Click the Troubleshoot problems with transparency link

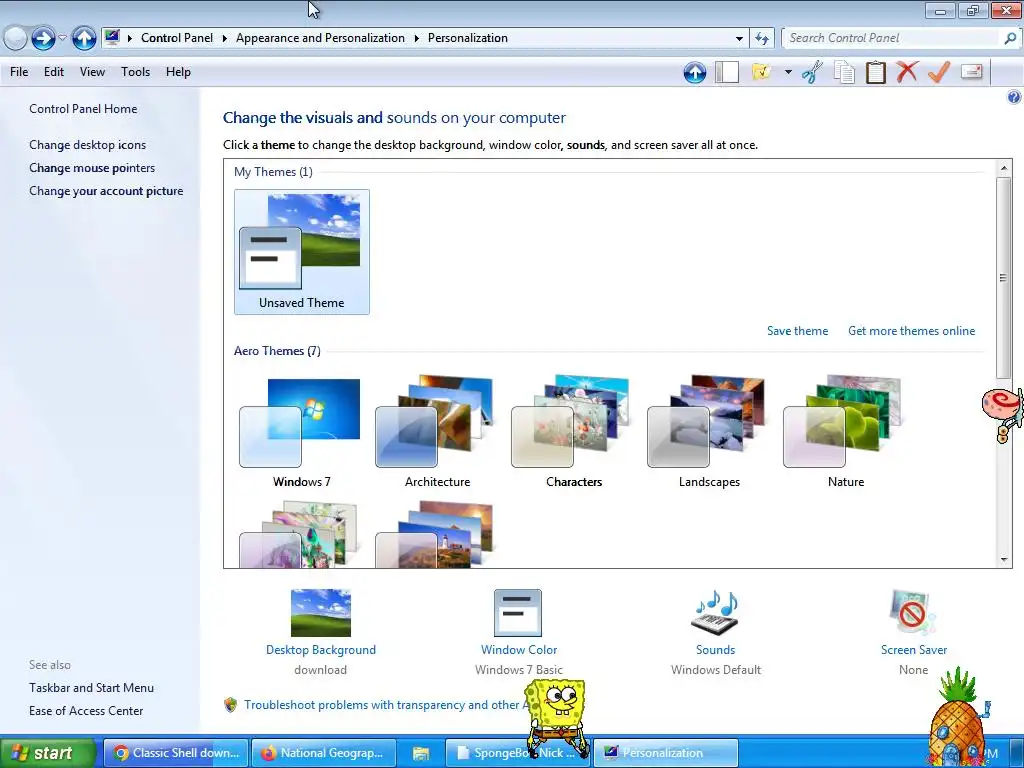[385, 705]
